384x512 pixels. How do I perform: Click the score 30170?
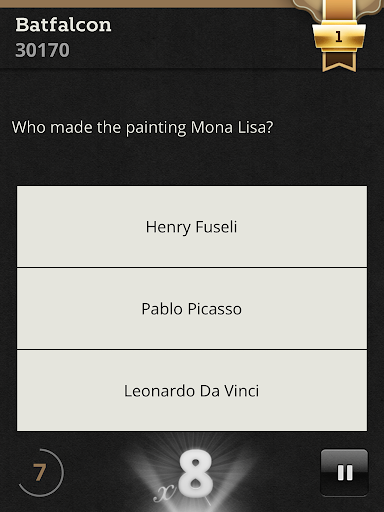(x=42, y=50)
